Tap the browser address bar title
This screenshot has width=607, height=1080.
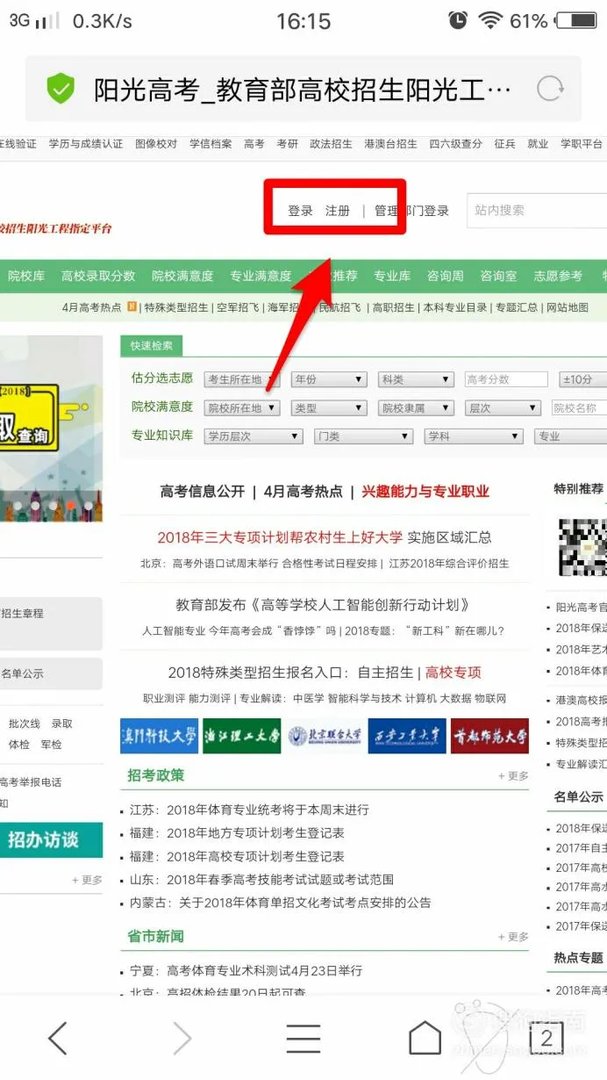pyautogui.click(x=302, y=90)
